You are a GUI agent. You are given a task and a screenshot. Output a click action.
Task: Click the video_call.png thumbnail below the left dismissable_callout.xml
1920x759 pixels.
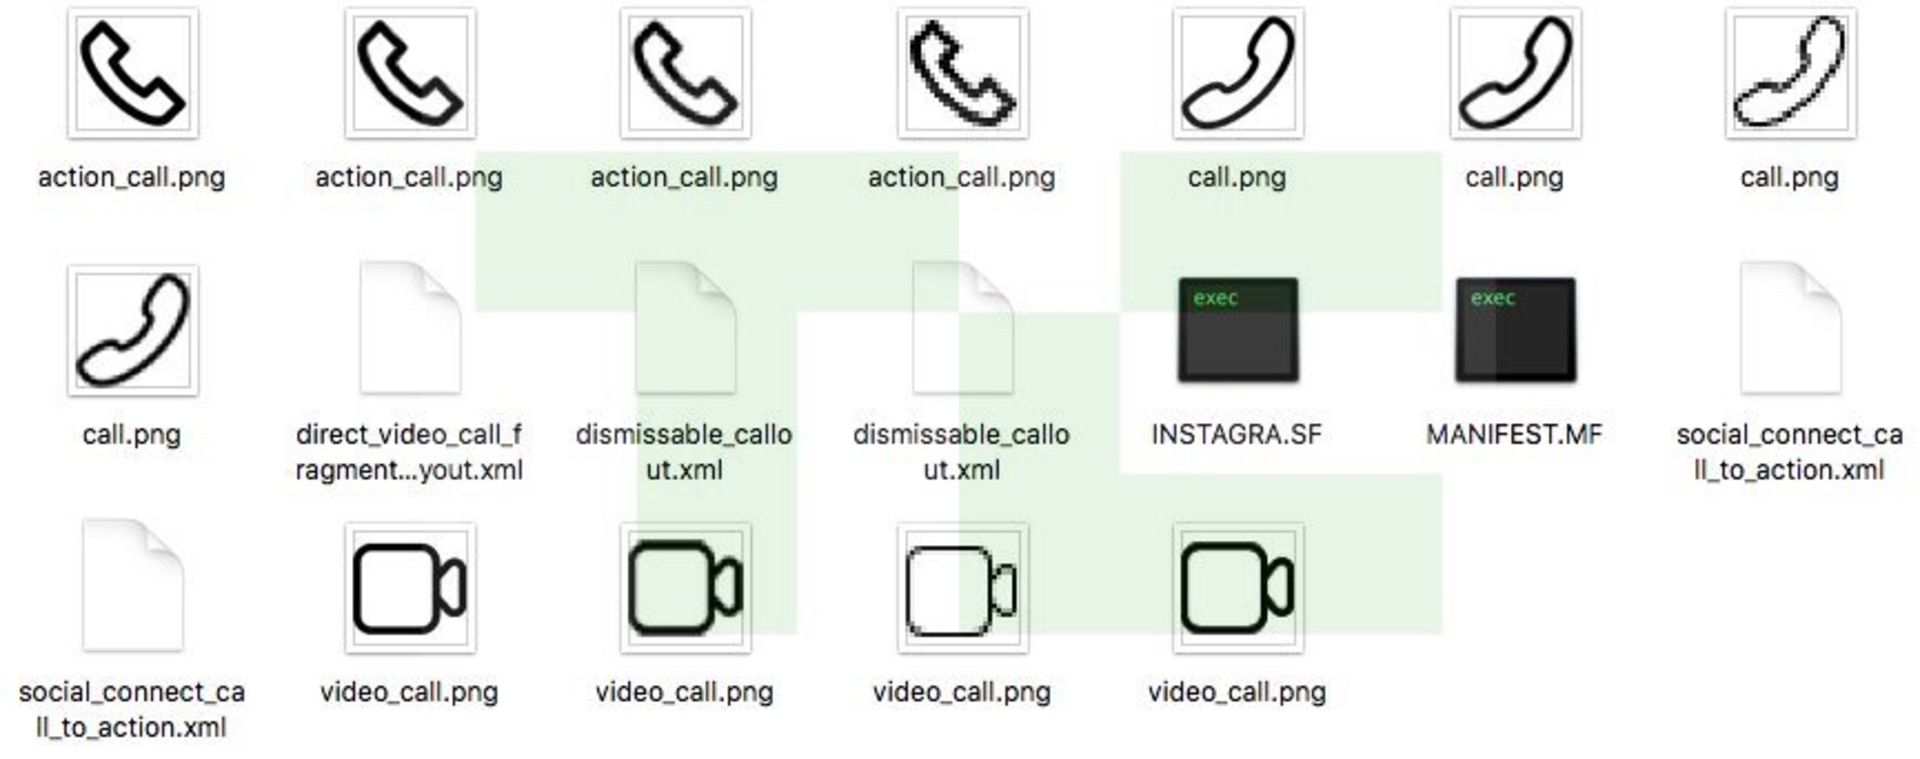pyautogui.click(x=685, y=588)
